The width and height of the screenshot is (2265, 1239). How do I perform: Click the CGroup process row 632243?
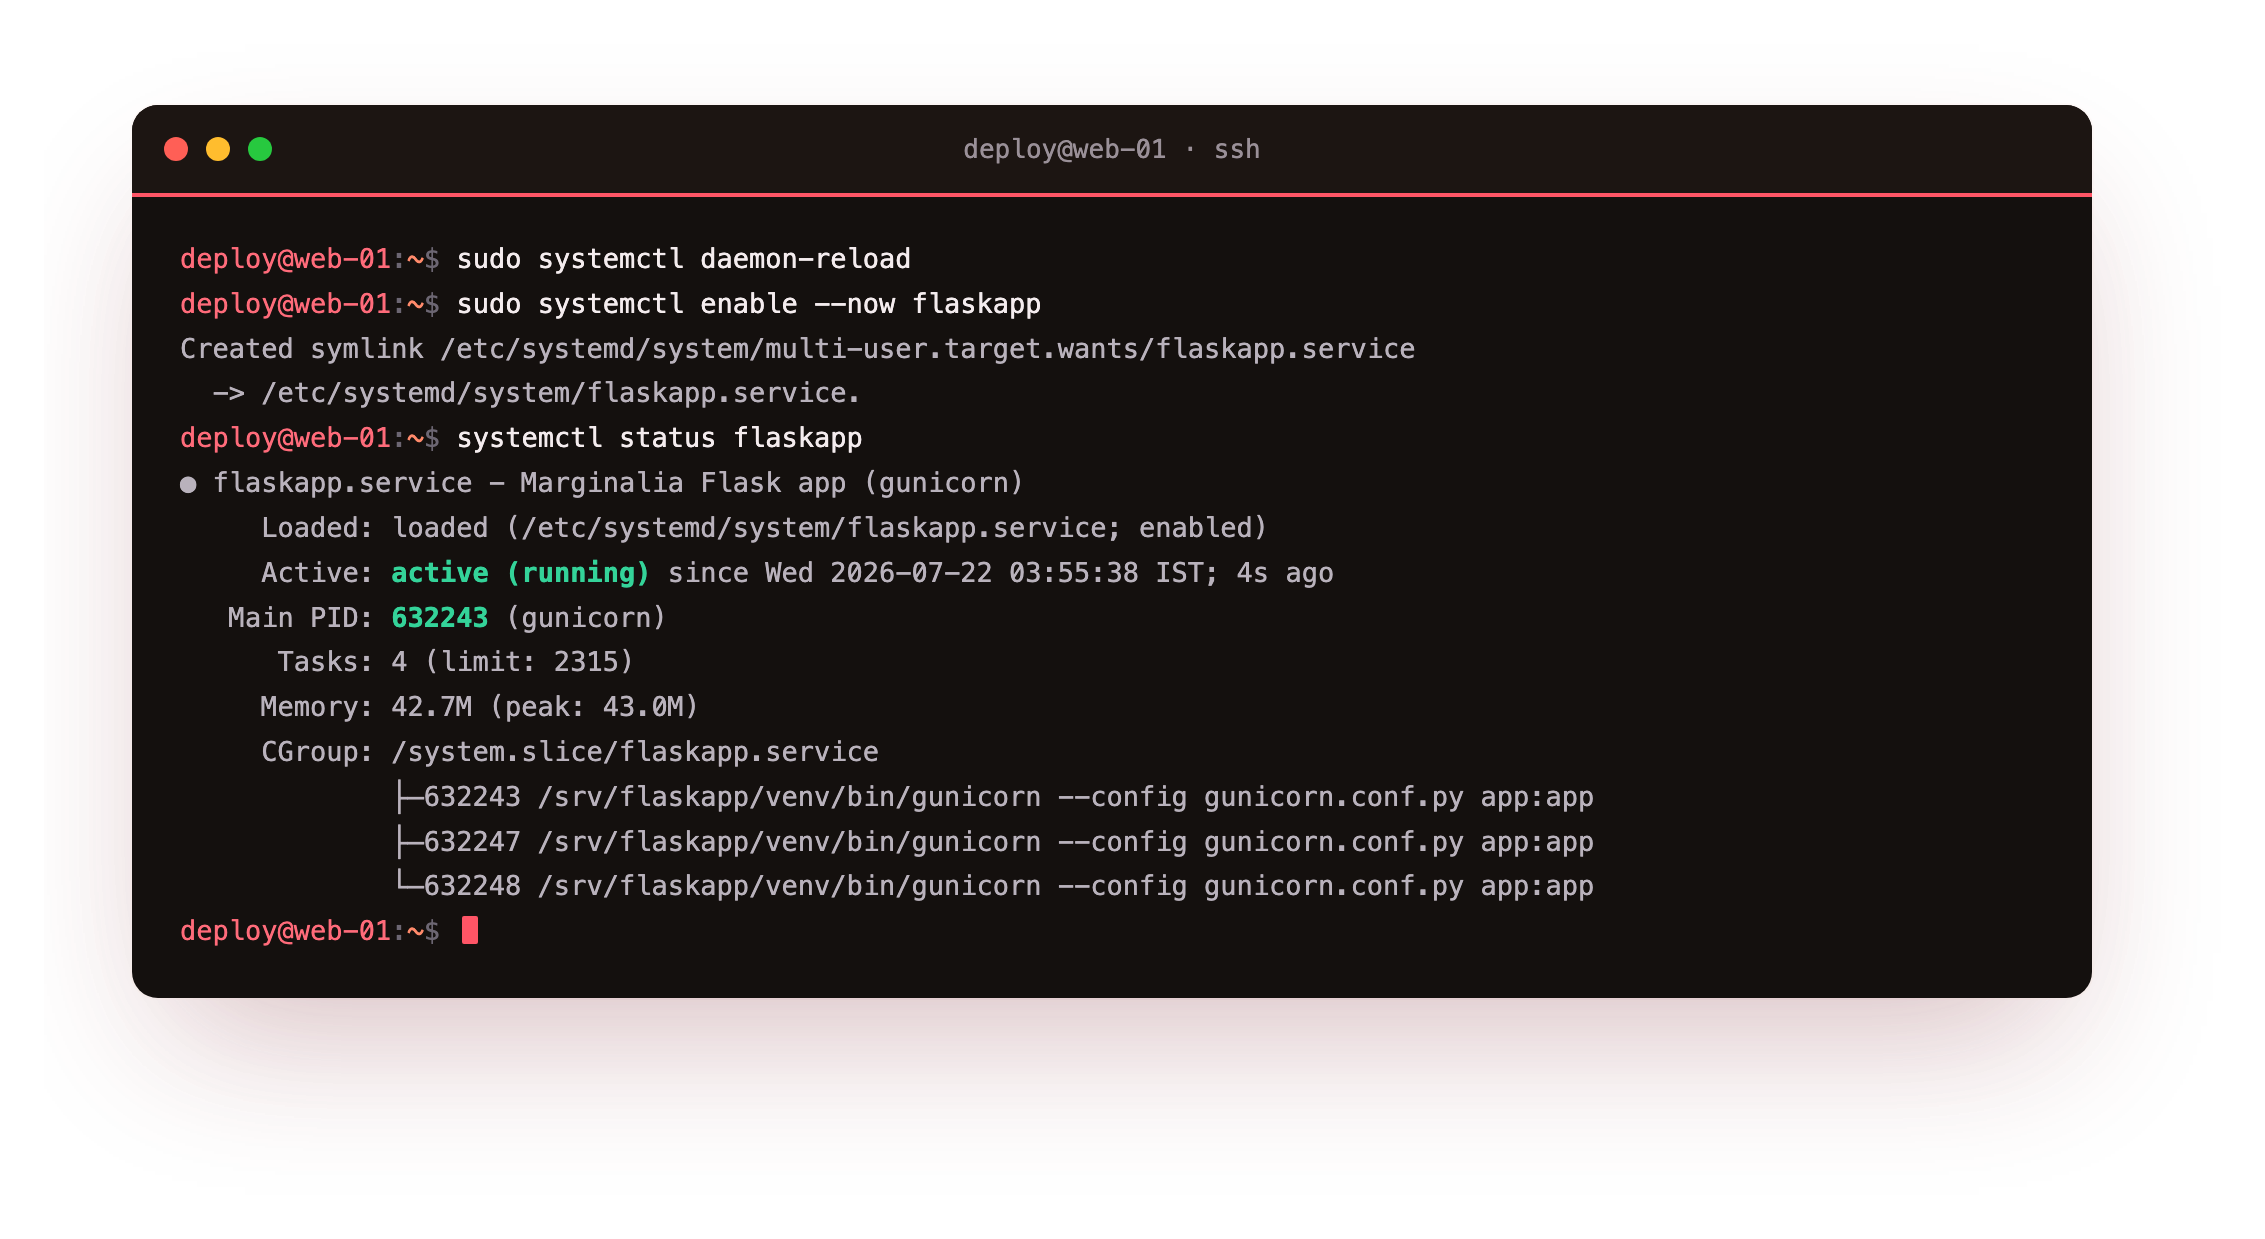(x=994, y=797)
